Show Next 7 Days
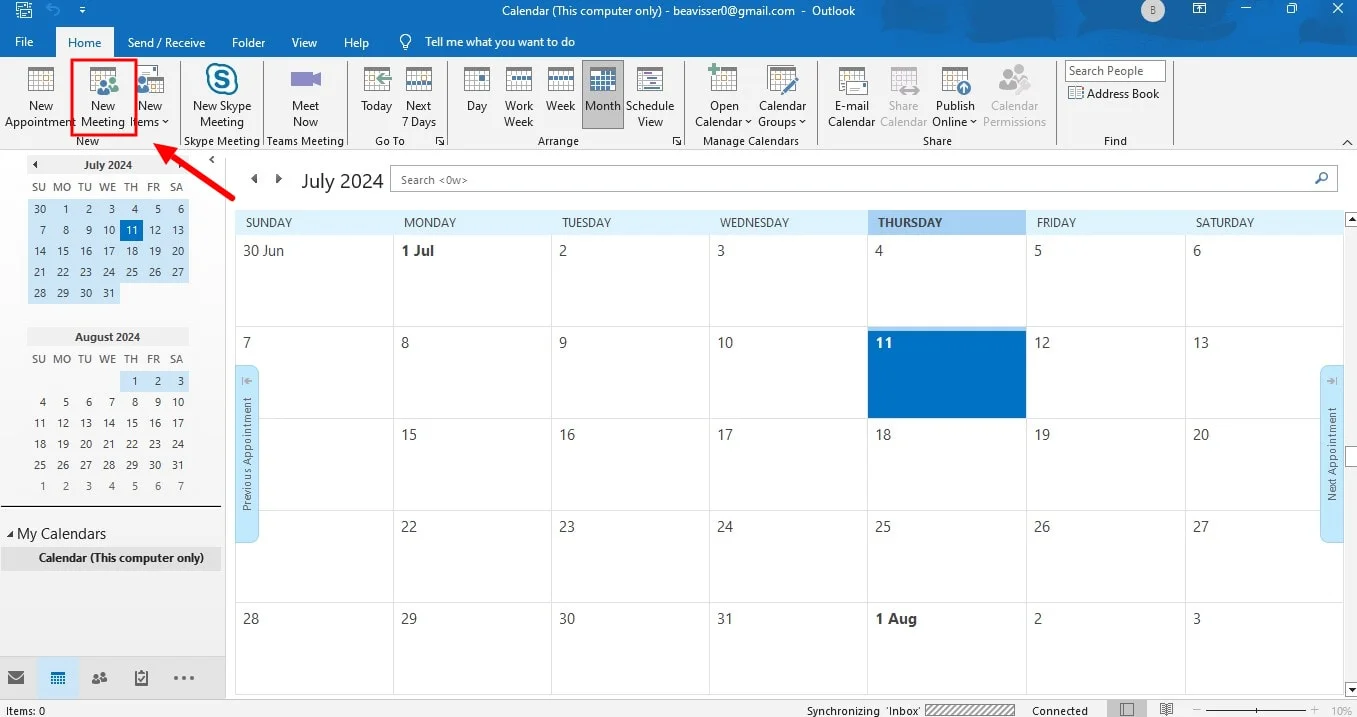The image size is (1357, 717). [x=419, y=97]
